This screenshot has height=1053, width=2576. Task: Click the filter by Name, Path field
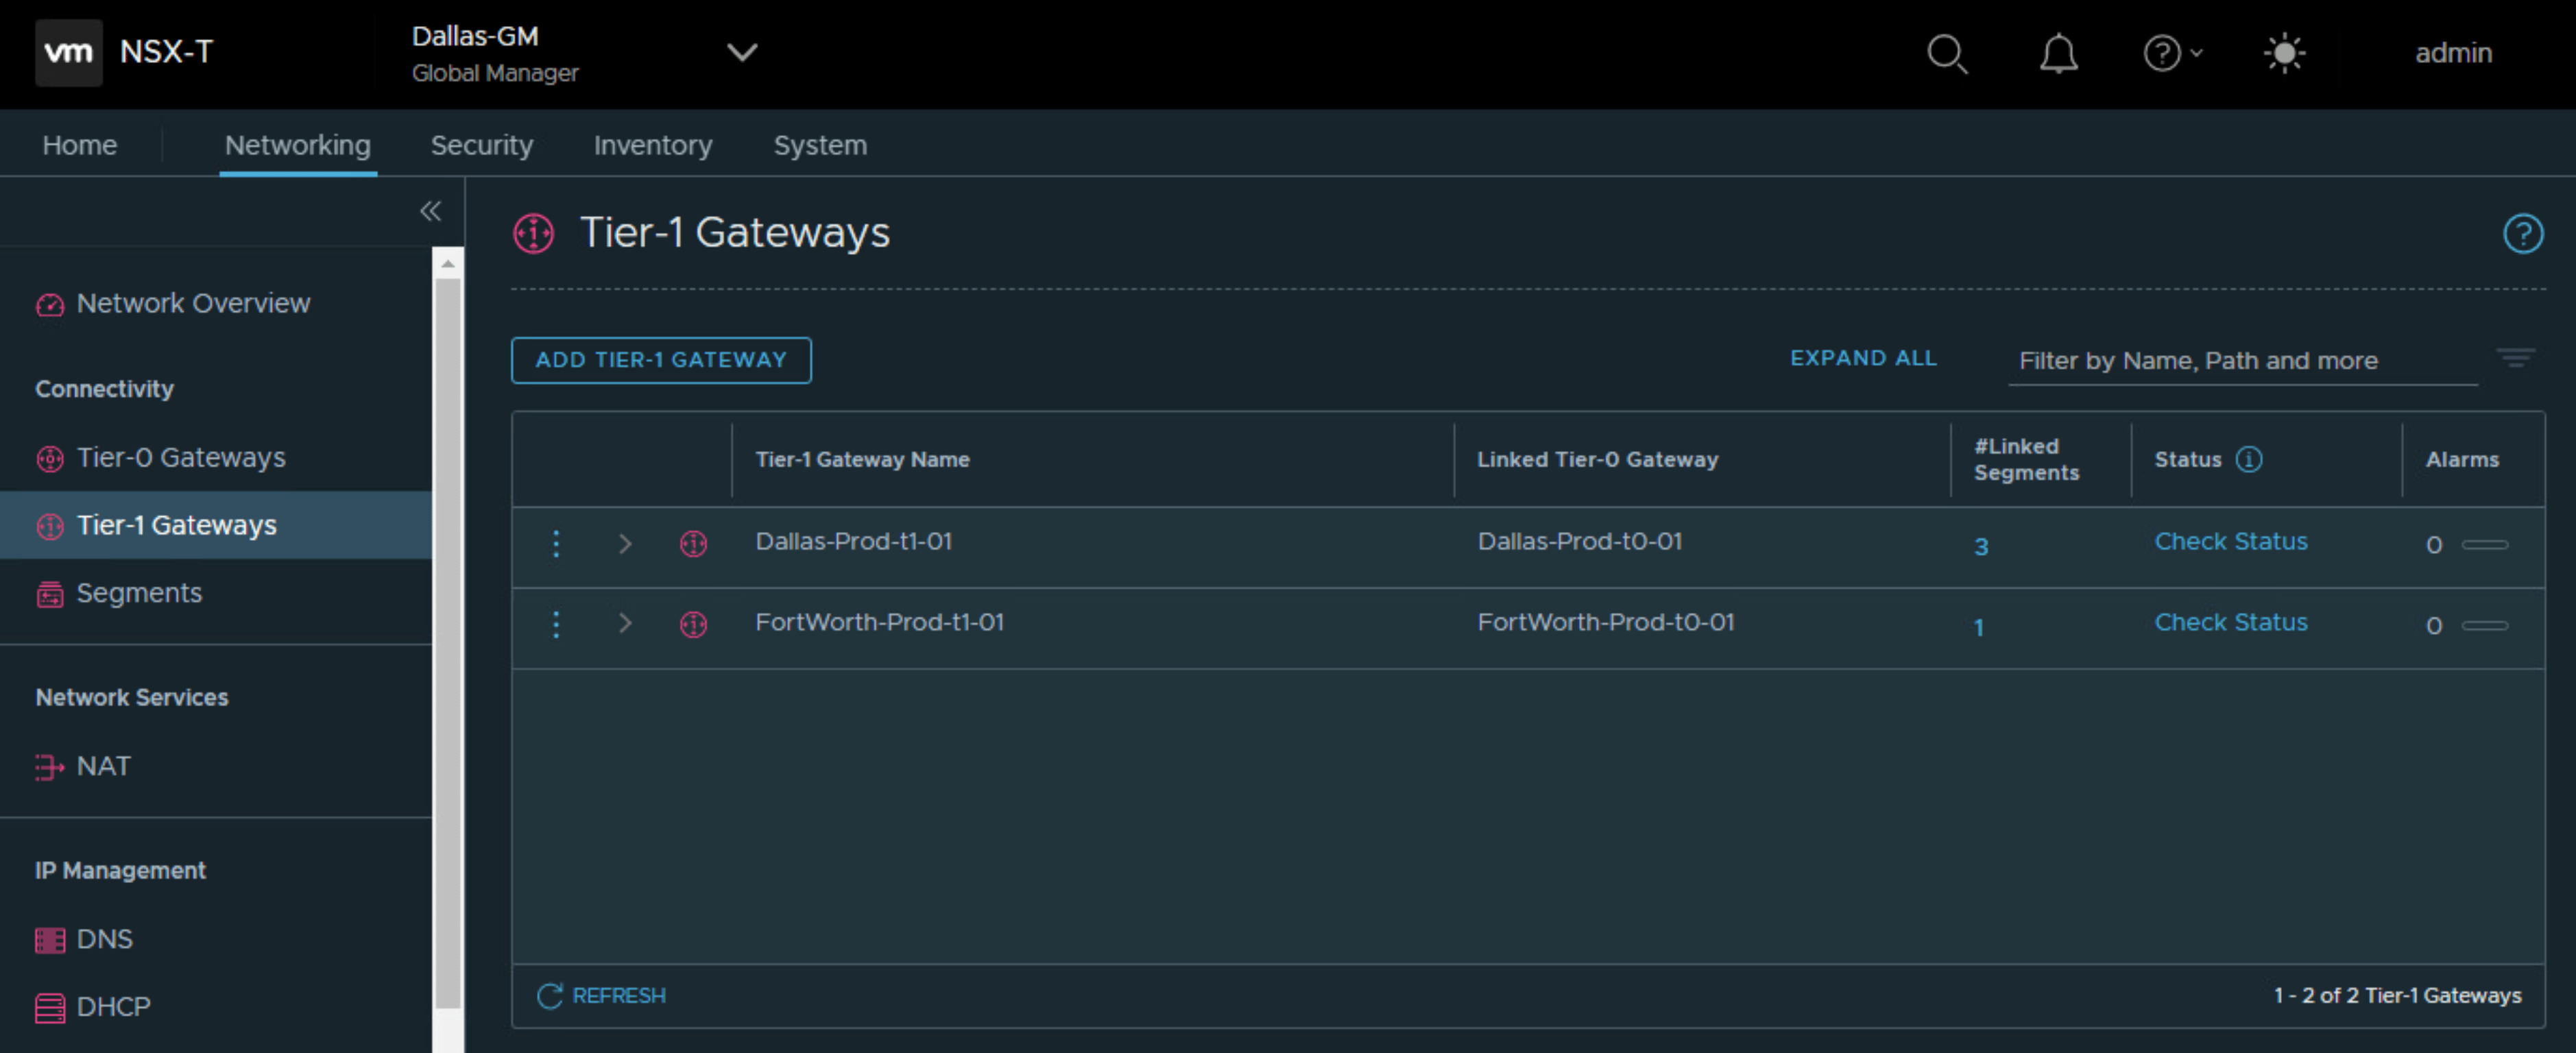pyautogui.click(x=2242, y=361)
